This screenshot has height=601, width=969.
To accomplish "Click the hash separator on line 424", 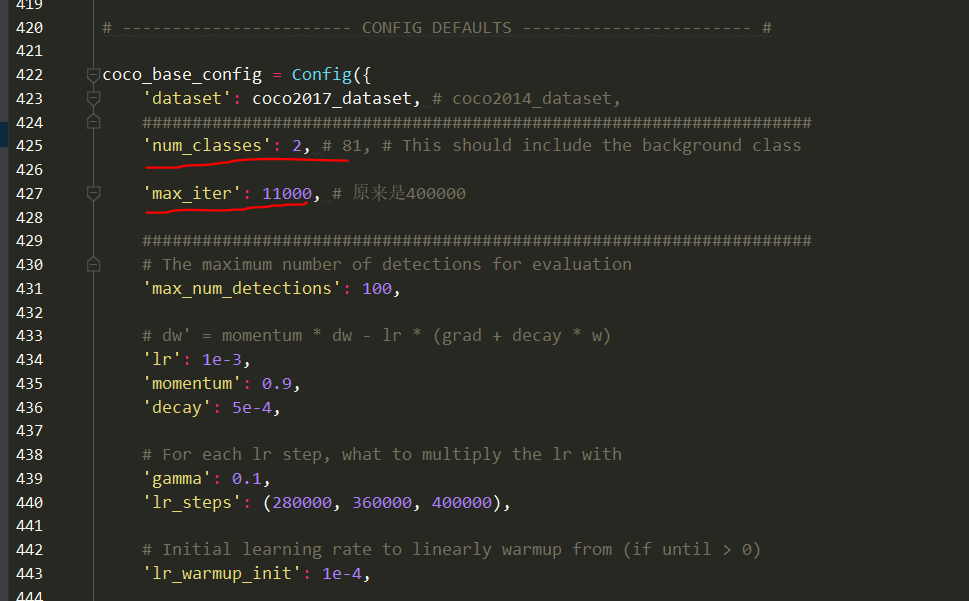I will (x=476, y=122).
